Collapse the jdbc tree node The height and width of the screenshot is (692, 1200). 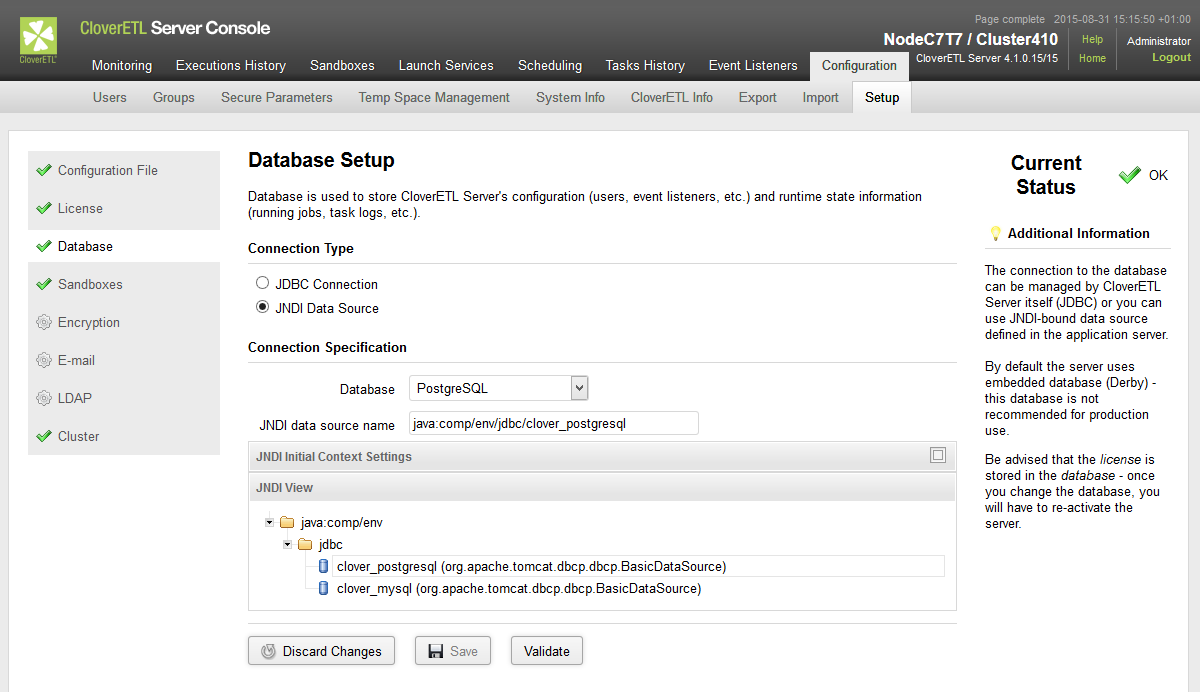pos(288,544)
